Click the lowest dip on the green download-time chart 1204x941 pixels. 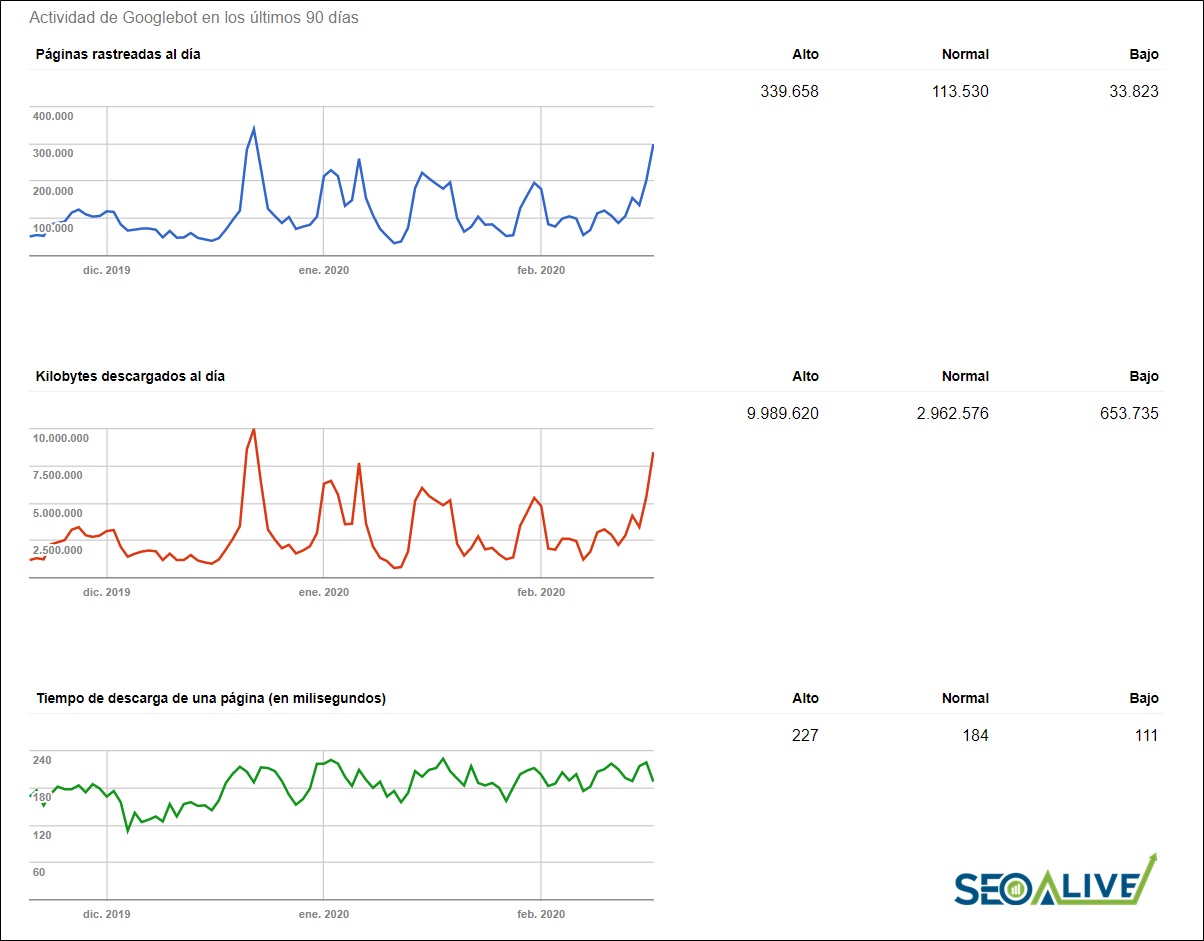[127, 830]
